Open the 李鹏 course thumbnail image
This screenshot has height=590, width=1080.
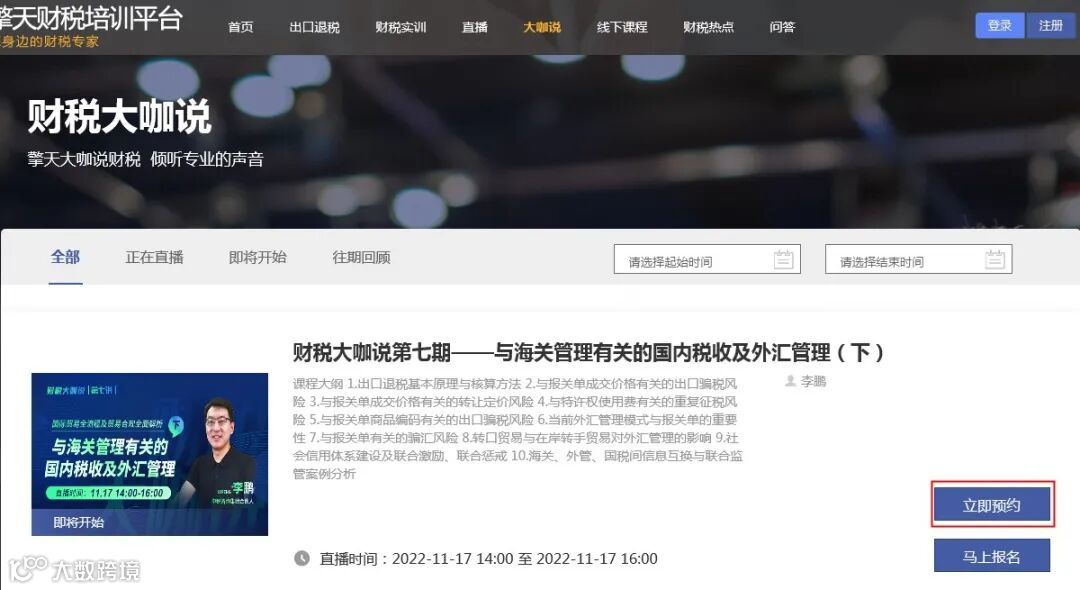(x=149, y=454)
